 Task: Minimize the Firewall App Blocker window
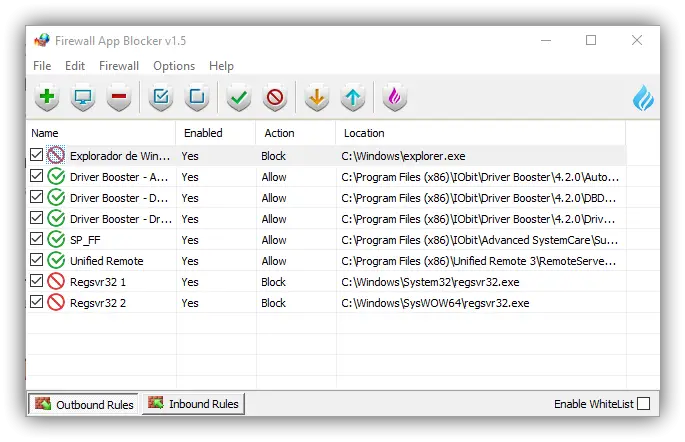pos(546,40)
